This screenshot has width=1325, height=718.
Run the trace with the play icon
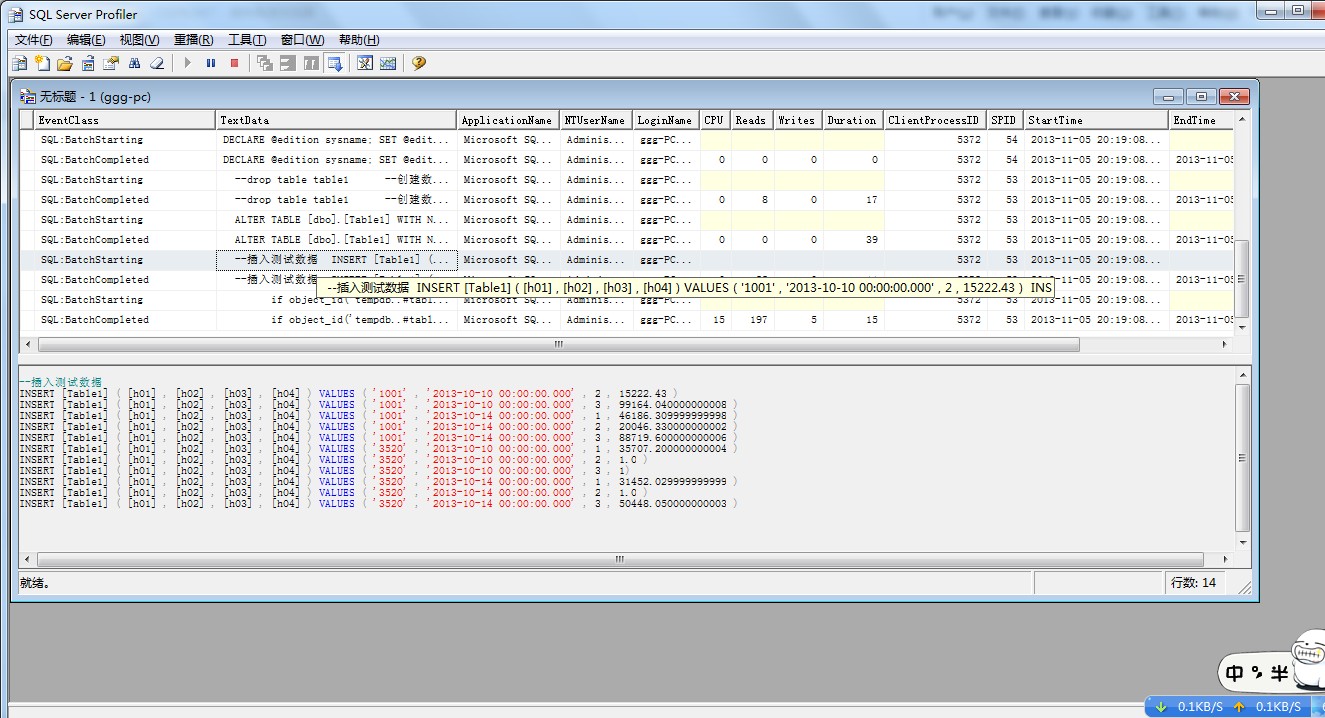(x=187, y=62)
